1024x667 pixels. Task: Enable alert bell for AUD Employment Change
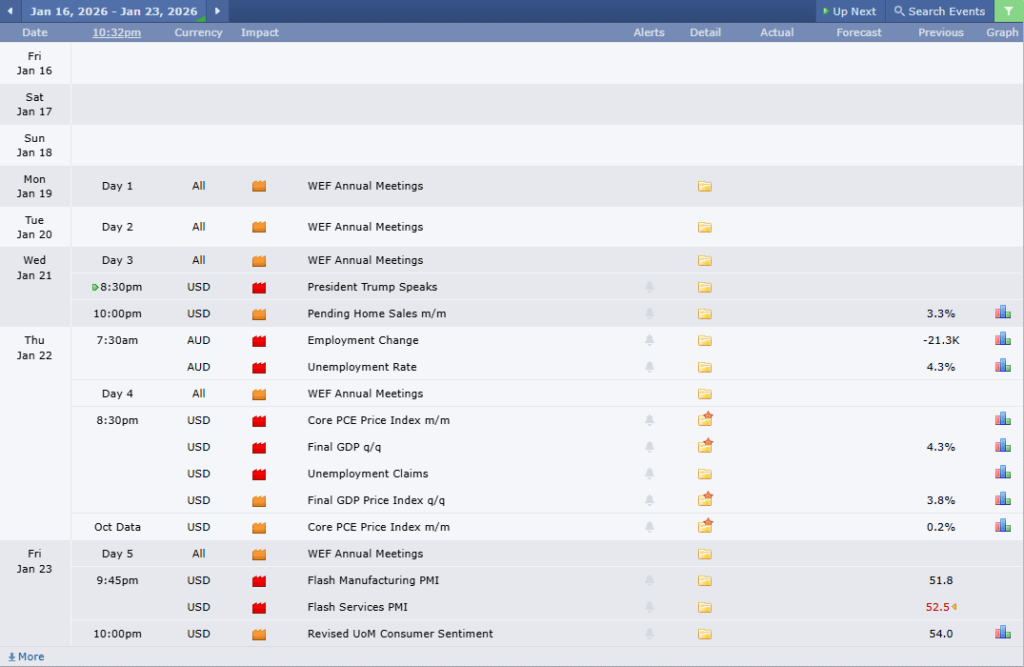pos(649,340)
